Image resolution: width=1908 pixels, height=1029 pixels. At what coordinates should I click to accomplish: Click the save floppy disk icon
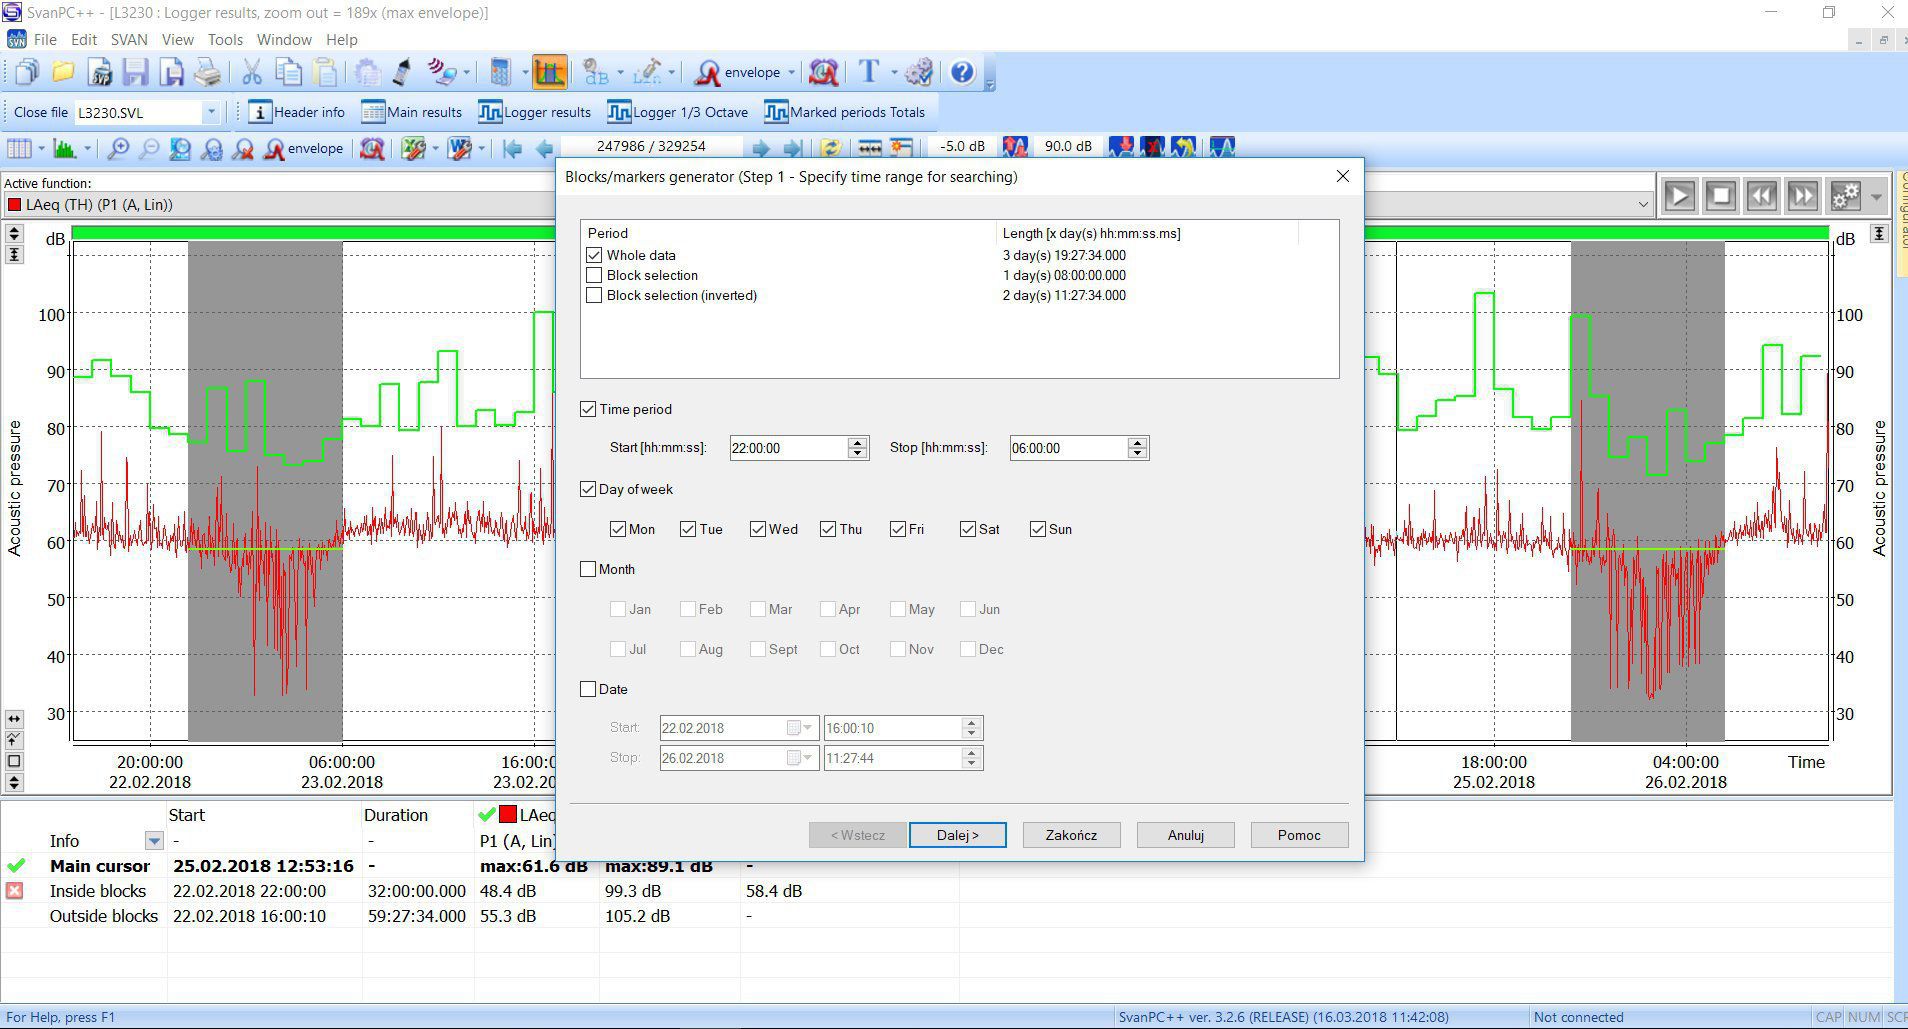point(135,72)
